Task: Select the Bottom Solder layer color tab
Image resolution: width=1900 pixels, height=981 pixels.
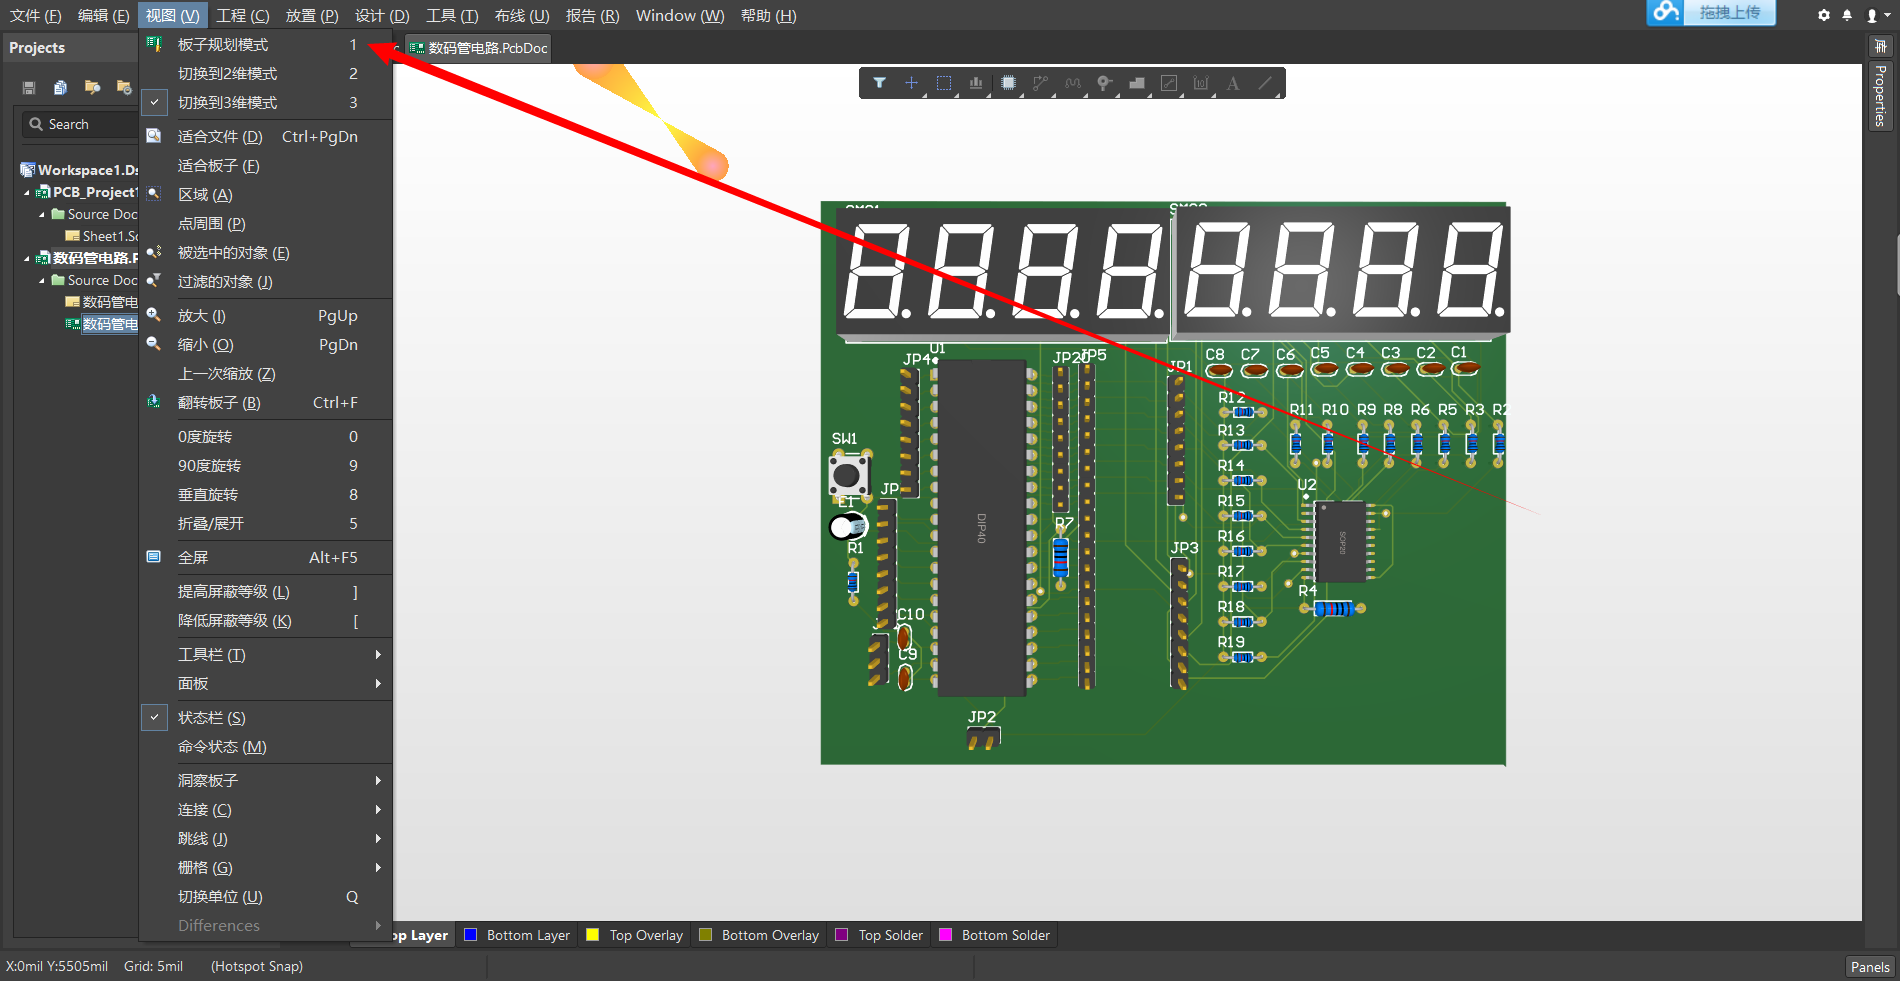Action: [995, 934]
